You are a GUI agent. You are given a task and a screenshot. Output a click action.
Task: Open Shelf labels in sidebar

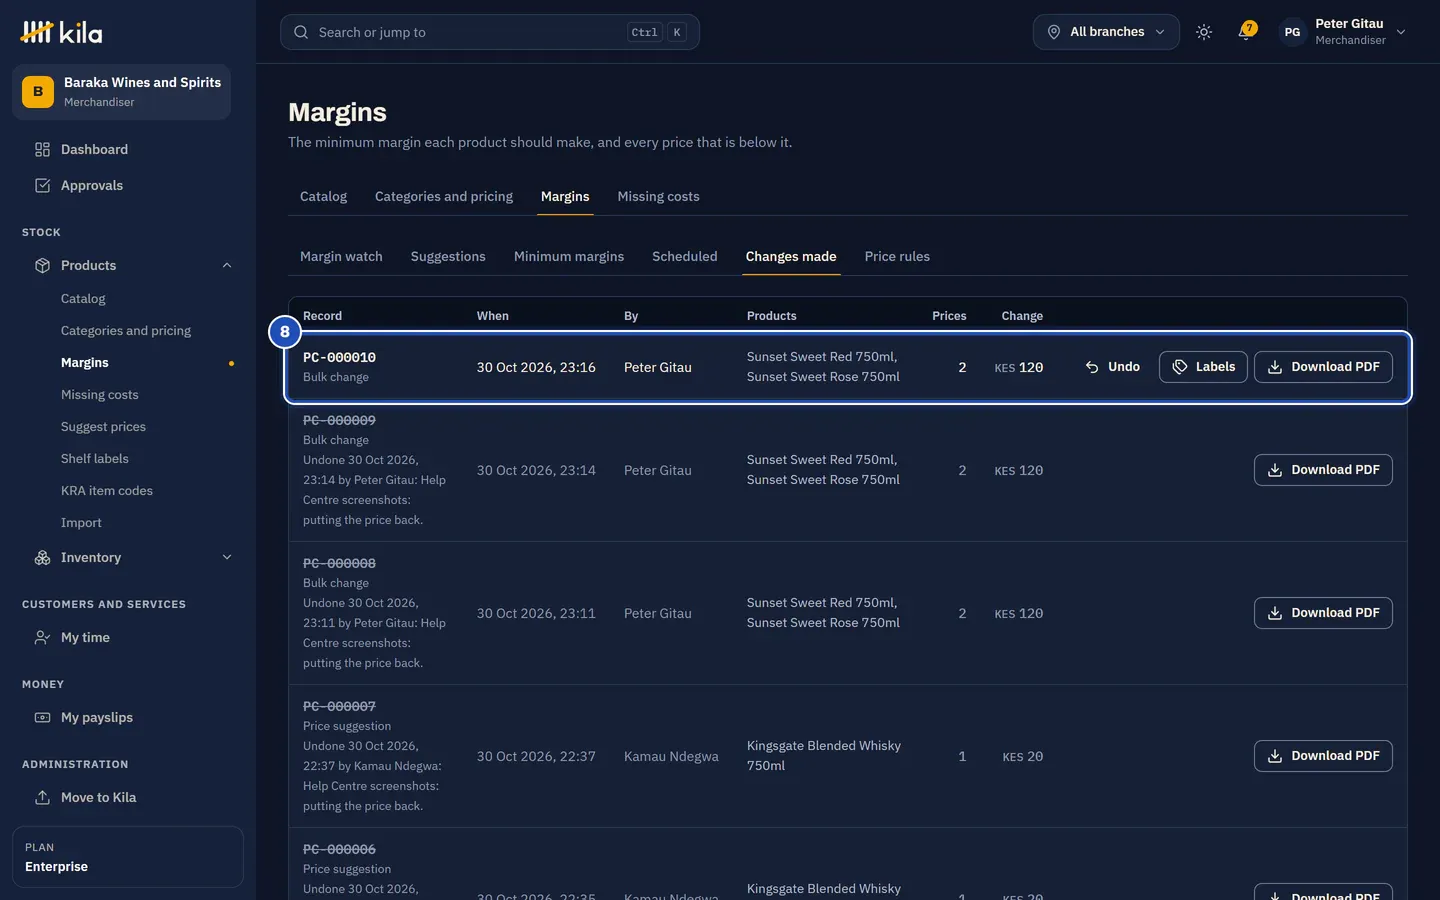click(95, 459)
